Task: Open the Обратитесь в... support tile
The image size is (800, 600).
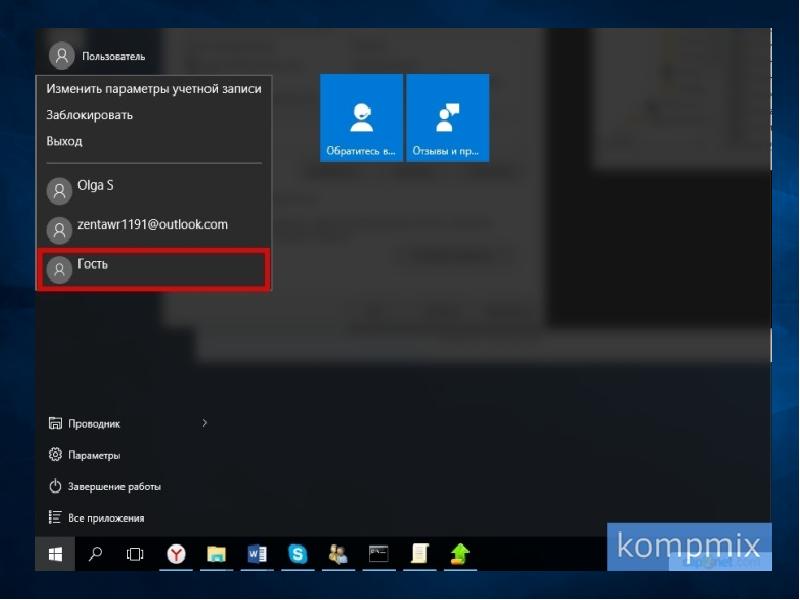Action: [x=361, y=117]
